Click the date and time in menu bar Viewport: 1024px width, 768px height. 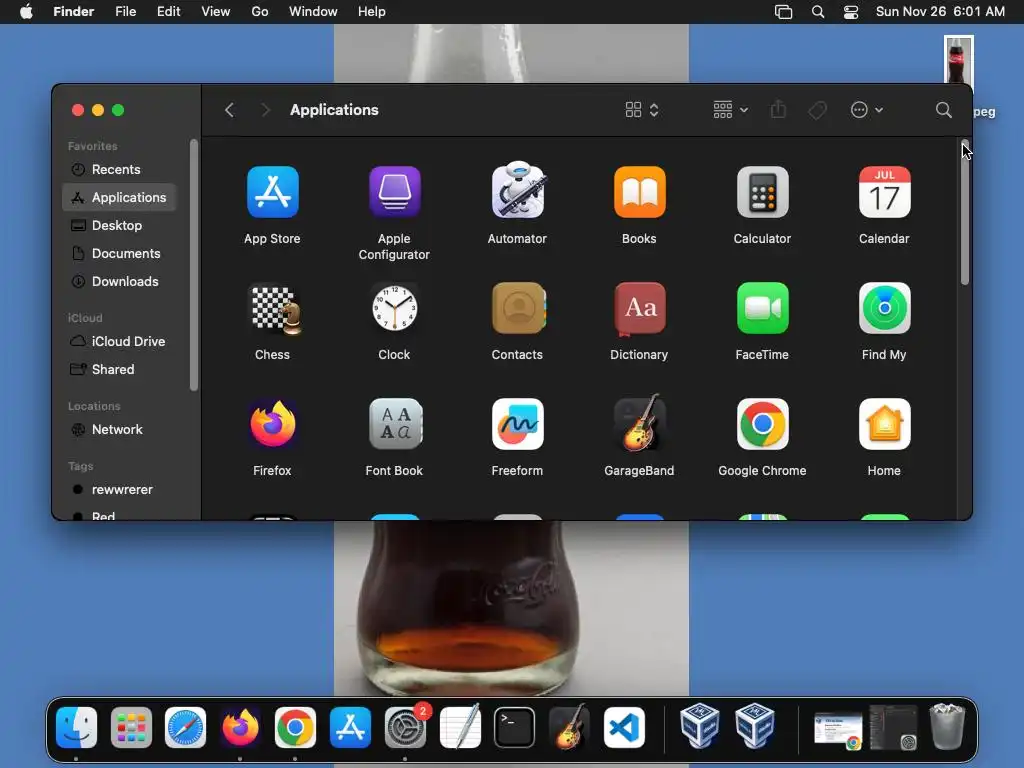click(x=940, y=12)
